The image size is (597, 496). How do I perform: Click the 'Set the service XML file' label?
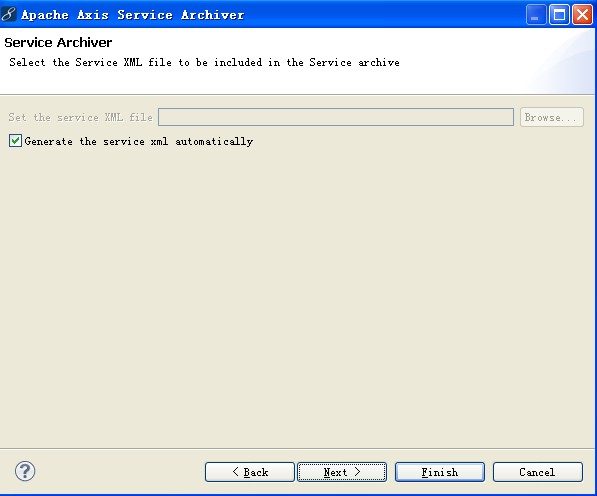[80, 117]
